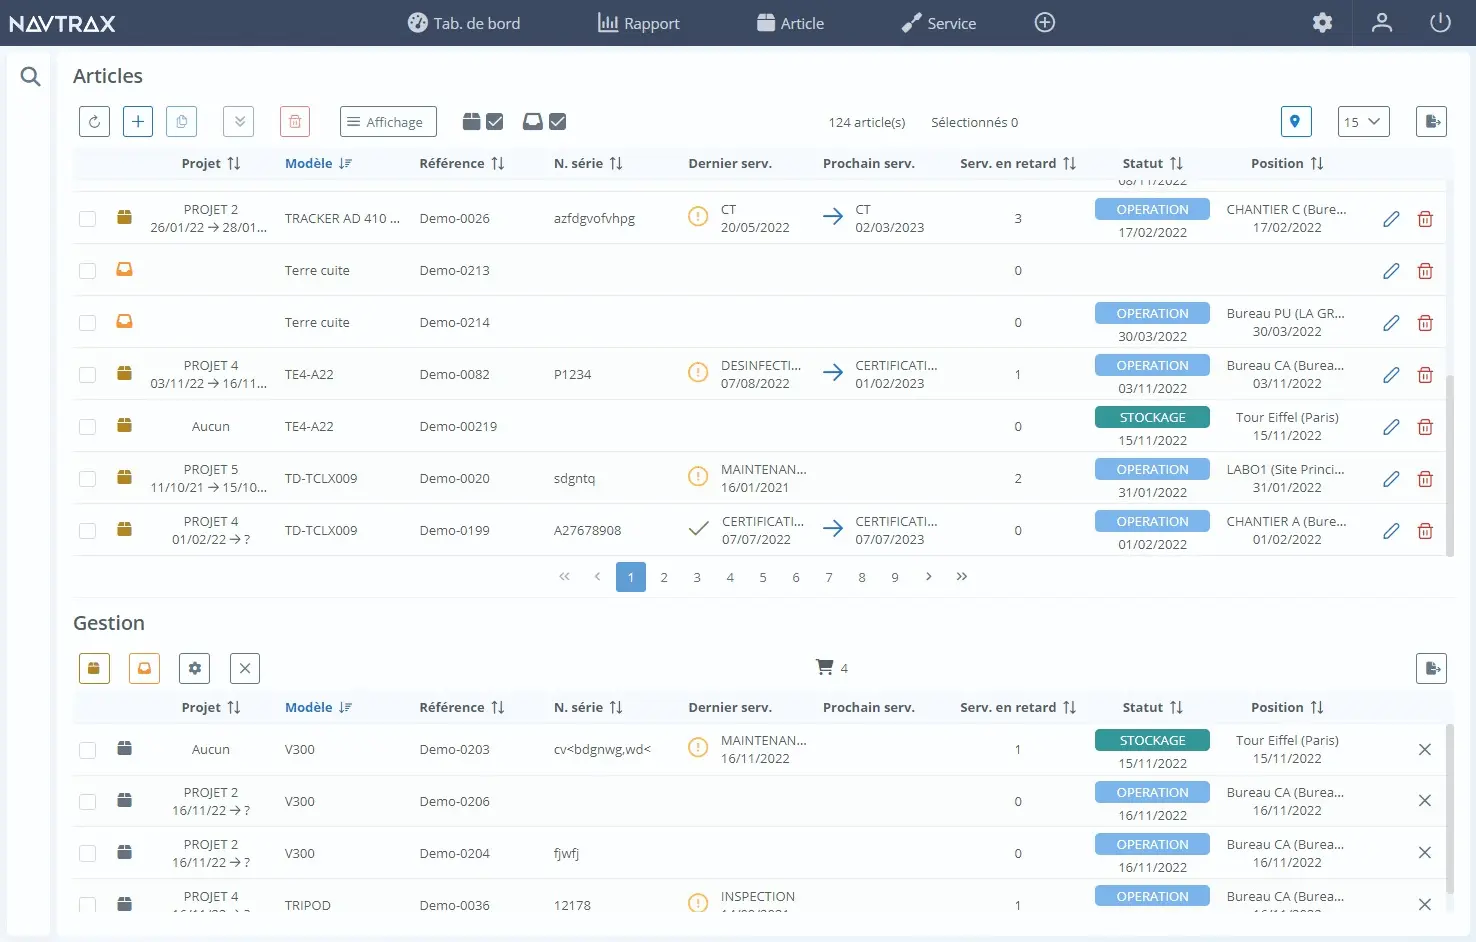Select checkbox for Demo-00219 row

(x=88, y=427)
